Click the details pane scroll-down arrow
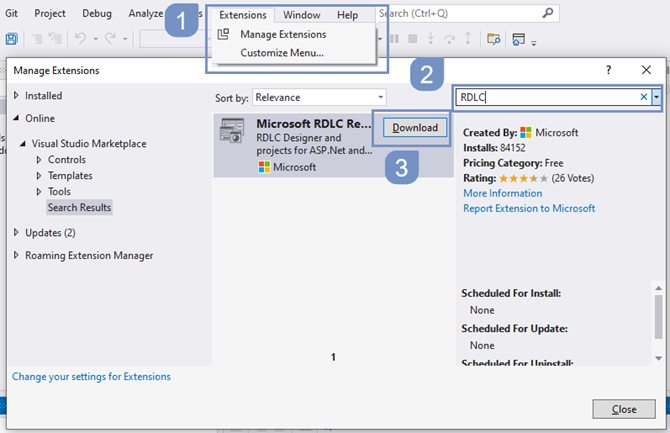Screen dimensions: 670x433 tap(658, 358)
